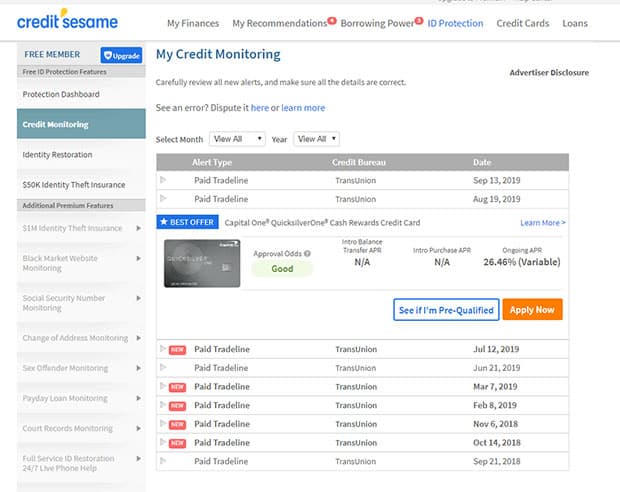Screen dimensions: 620x492
Task: Expand Payday Loan Monitoring arrow
Action: 138,398
